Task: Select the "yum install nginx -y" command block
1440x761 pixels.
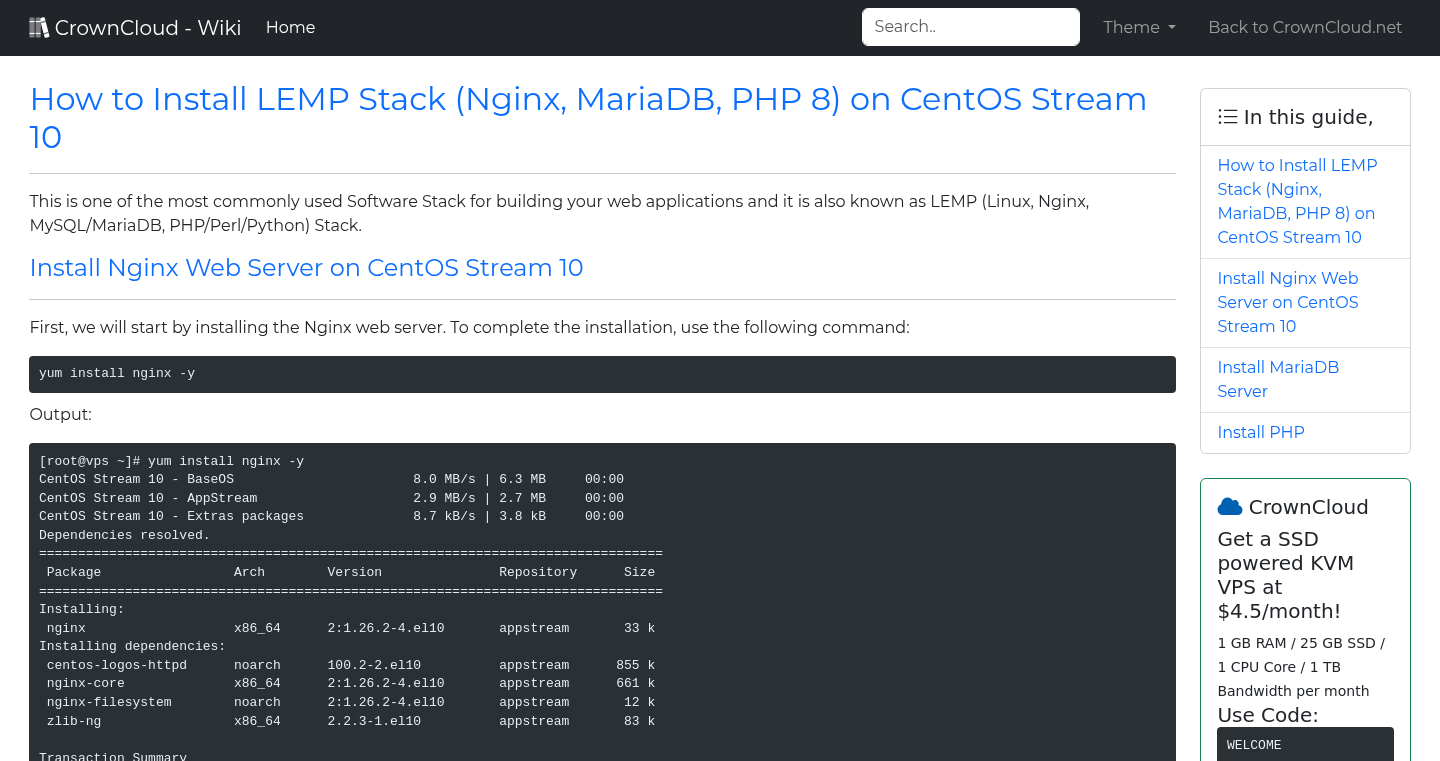Action: pos(602,373)
